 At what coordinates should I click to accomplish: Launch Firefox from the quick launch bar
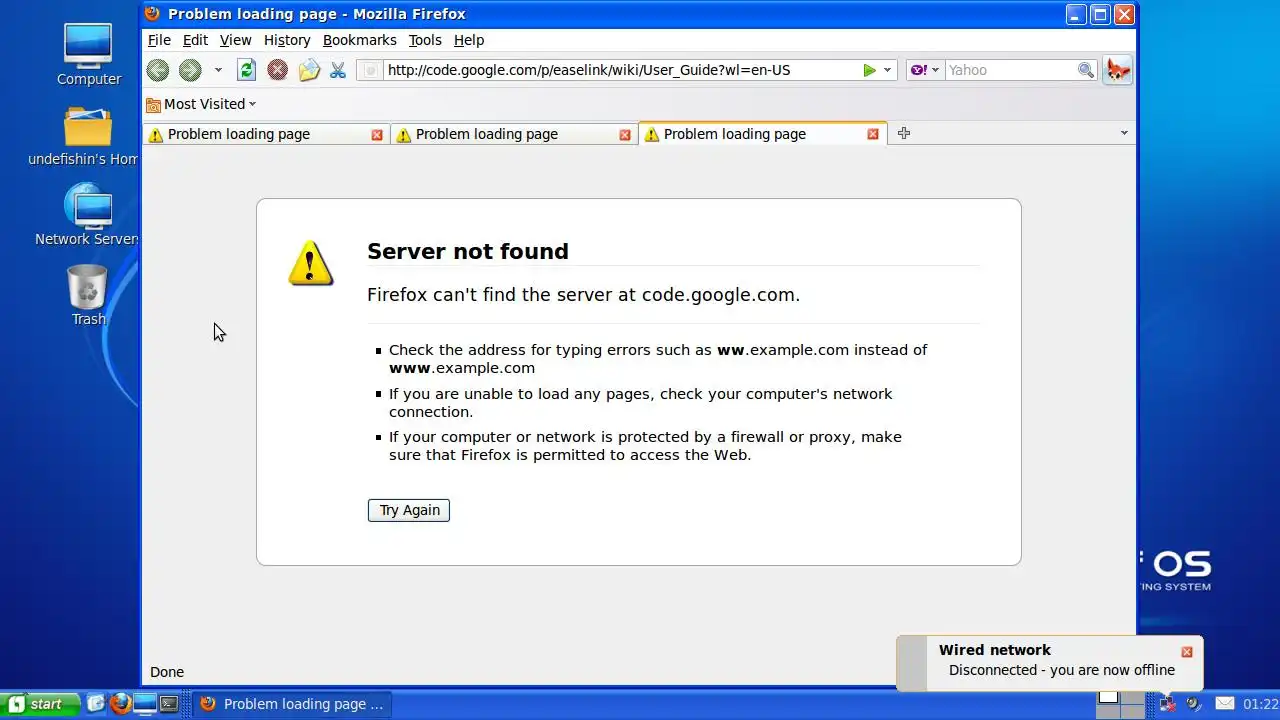[x=120, y=704]
